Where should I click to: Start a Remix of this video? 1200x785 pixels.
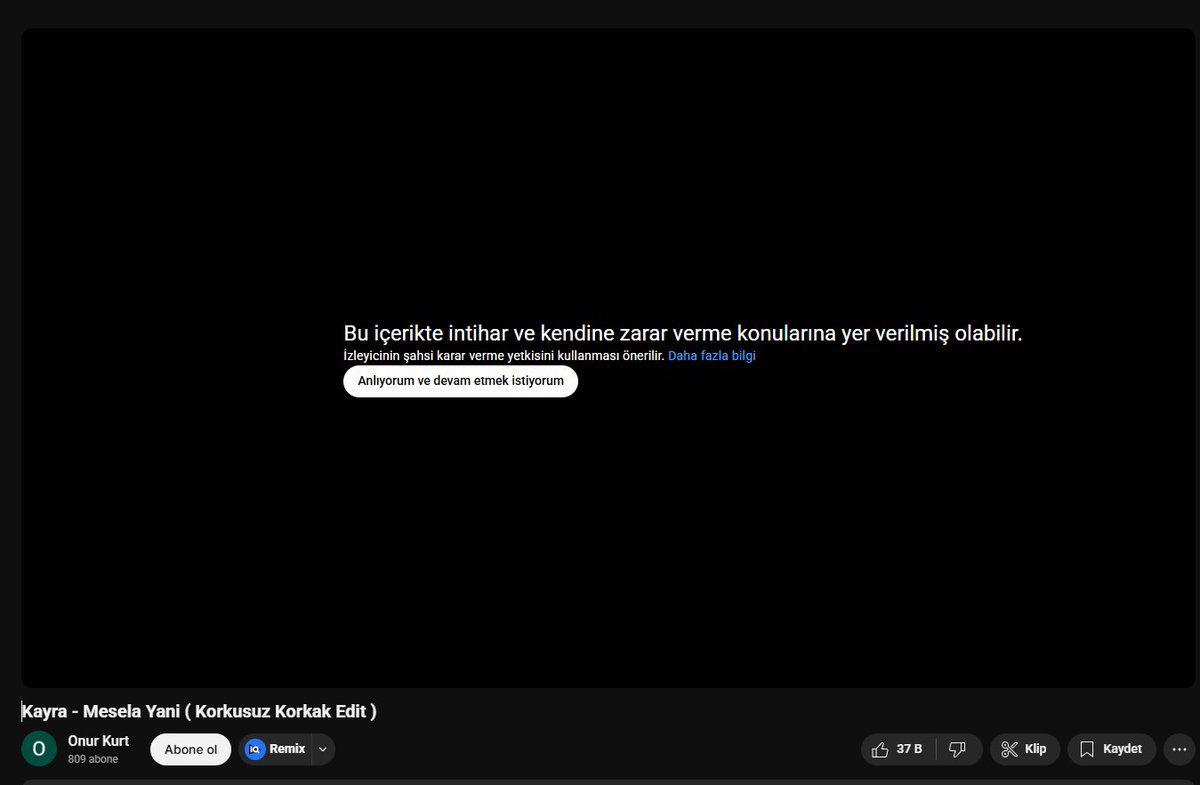[275, 749]
